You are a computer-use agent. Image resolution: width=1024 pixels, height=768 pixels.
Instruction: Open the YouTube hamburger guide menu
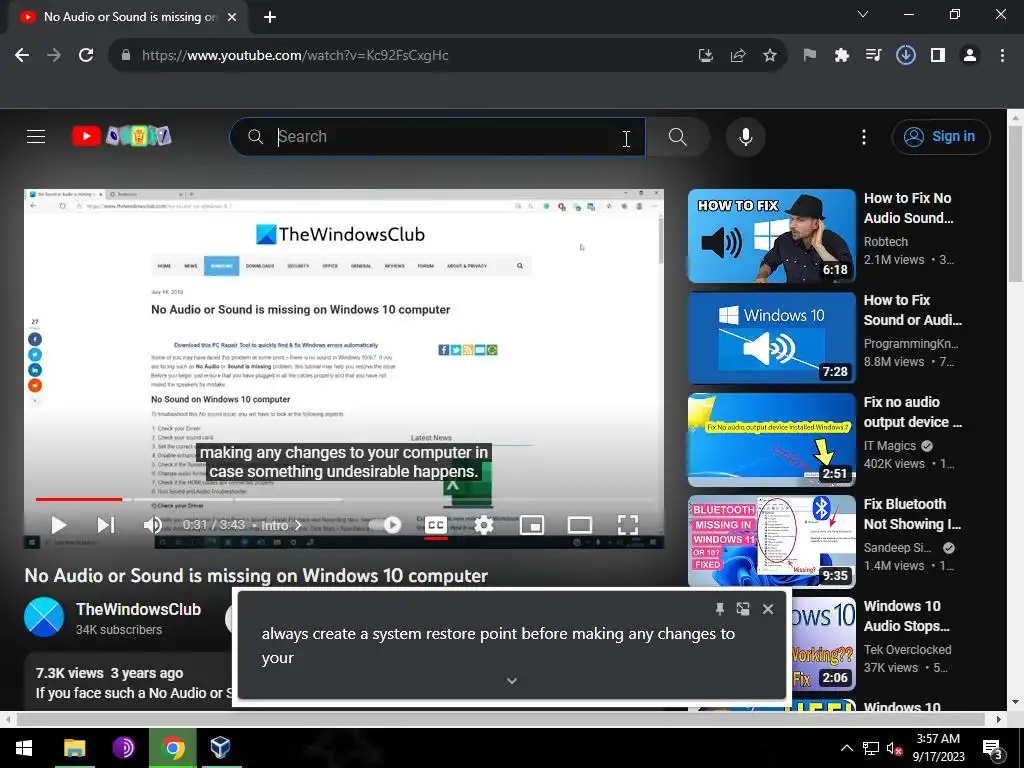[x=36, y=136]
